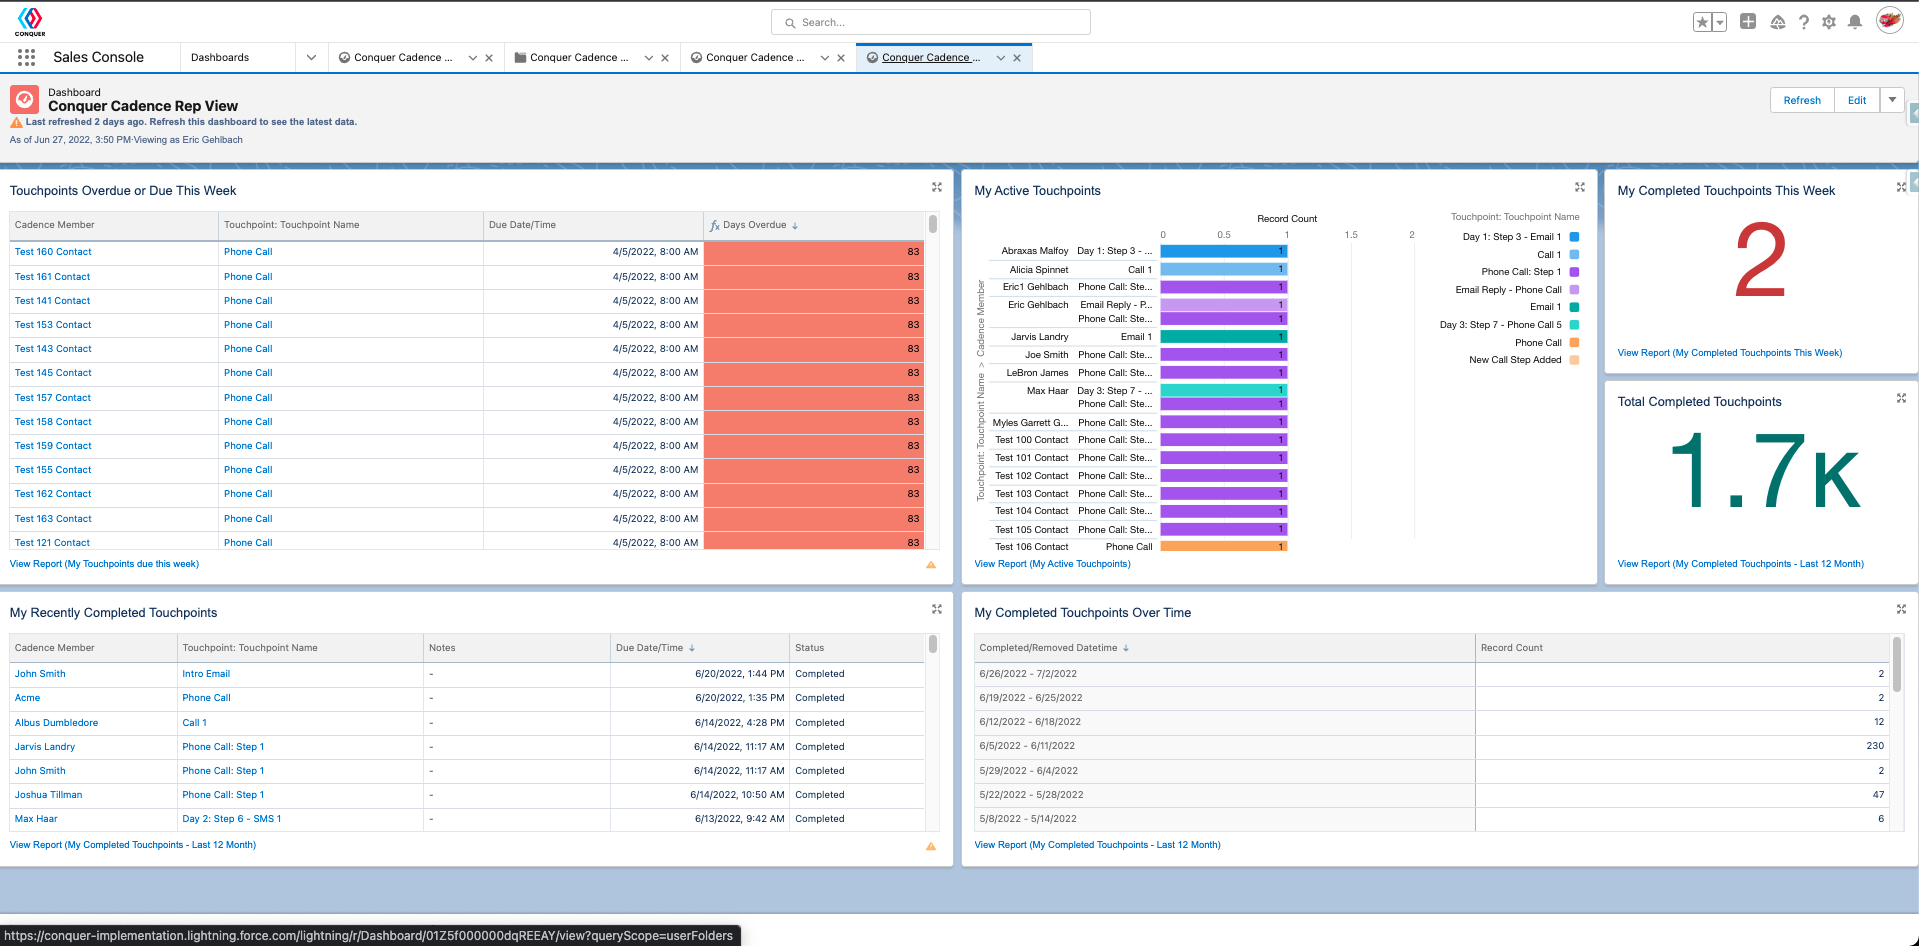Open the Dashboards navigation dropdown chevron
This screenshot has width=1919, height=946.
311,58
